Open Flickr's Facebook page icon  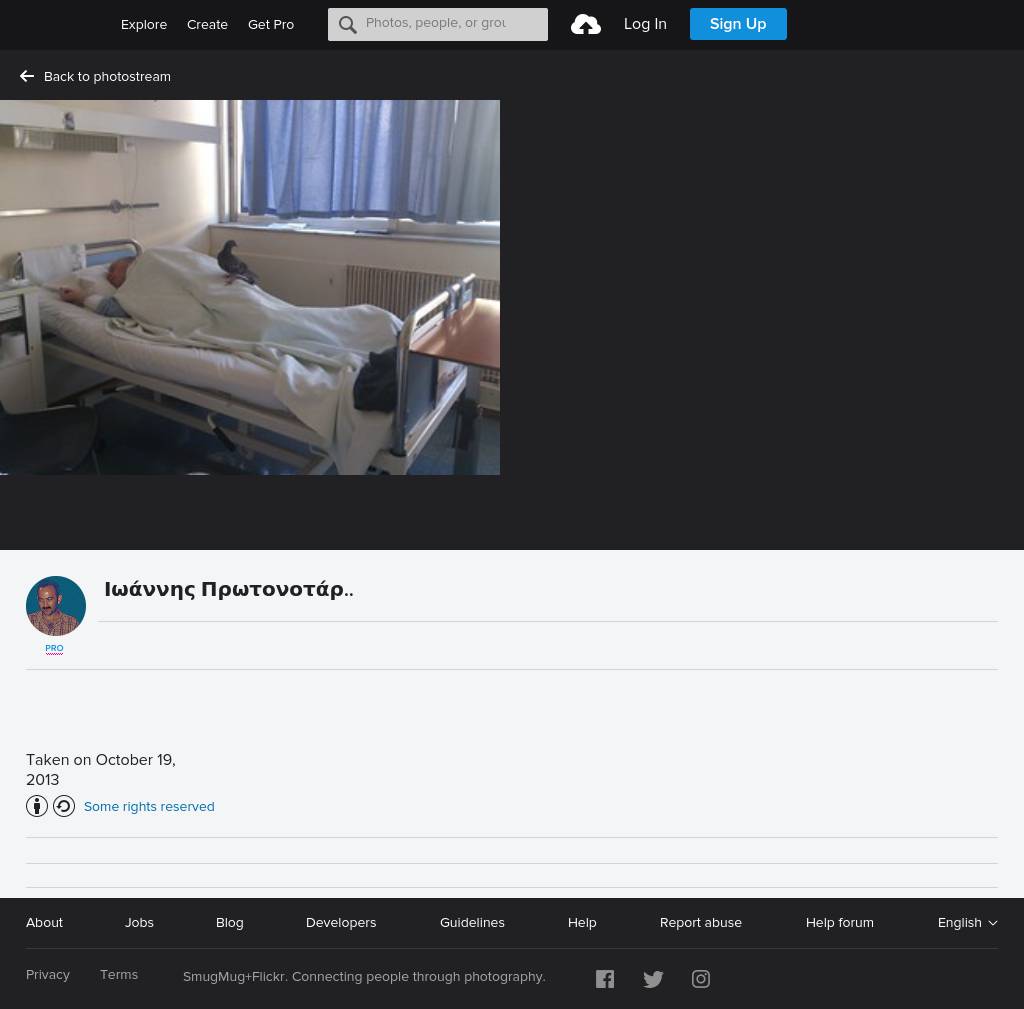[x=605, y=979]
